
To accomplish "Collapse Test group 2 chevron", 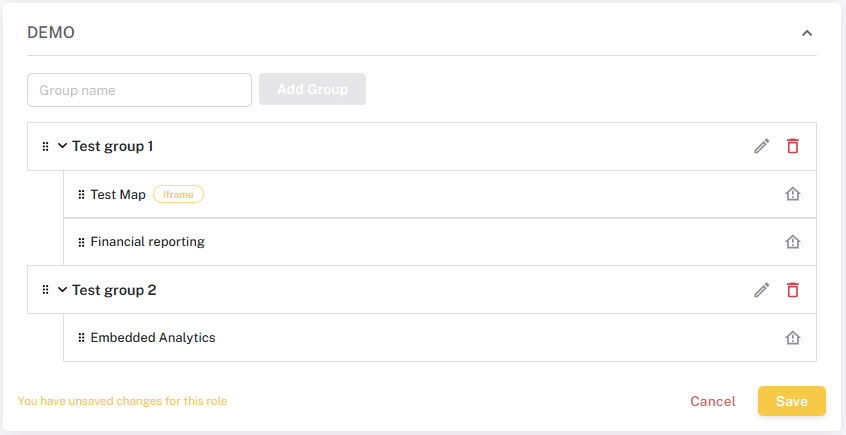I will pos(62,290).
